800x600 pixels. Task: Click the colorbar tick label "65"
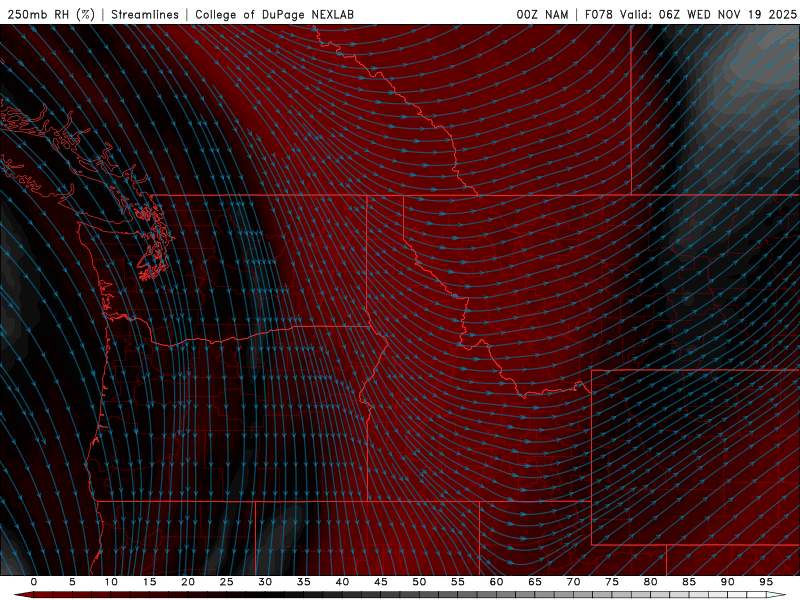click(535, 582)
